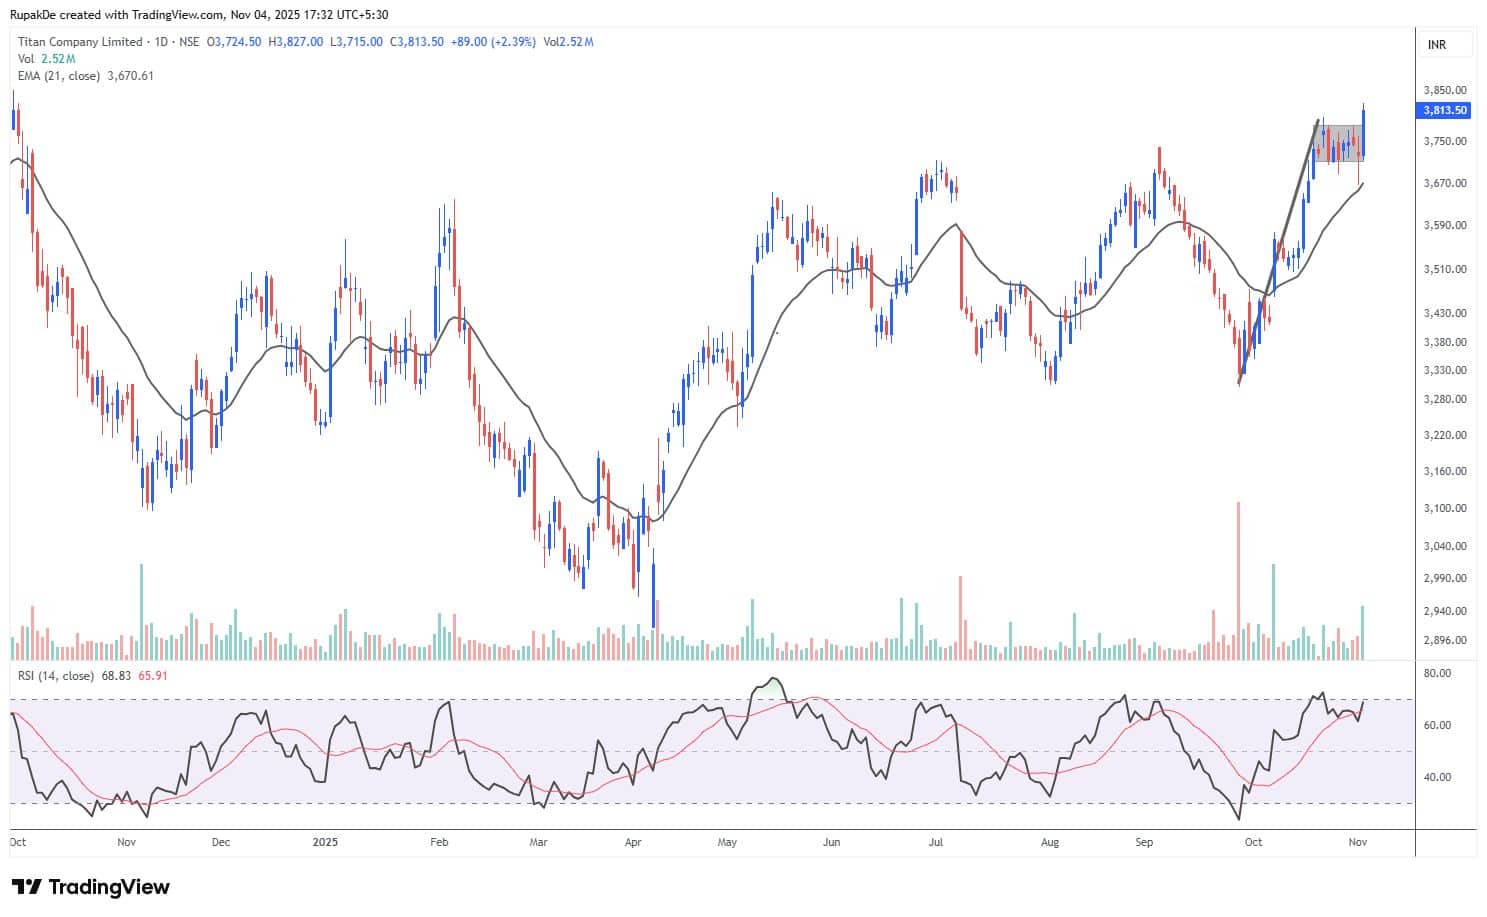The width and height of the screenshot is (1487, 917).
Task: Click the 80.00 level on the RSI scale
Action: (1437, 674)
